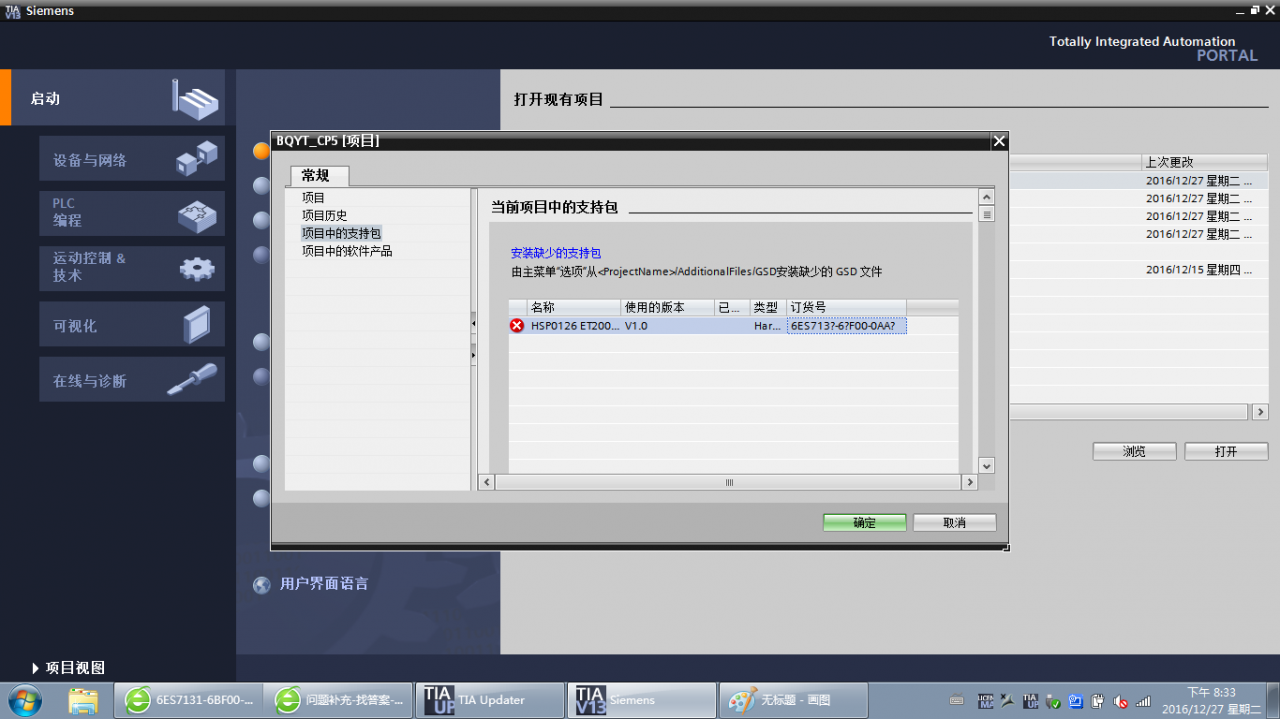Click the 用户界面语言 globe icon
The width and height of the screenshot is (1280, 719).
click(262, 585)
